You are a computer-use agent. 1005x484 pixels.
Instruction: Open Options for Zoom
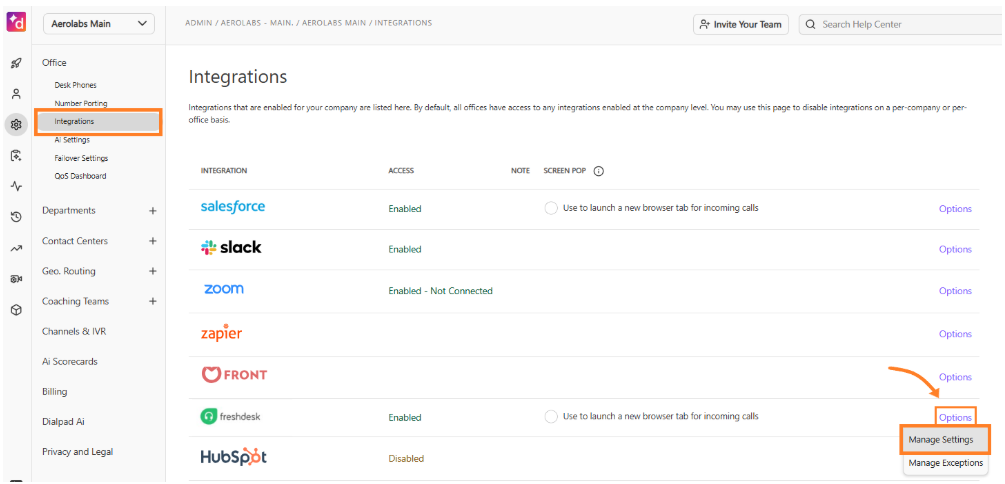(955, 291)
